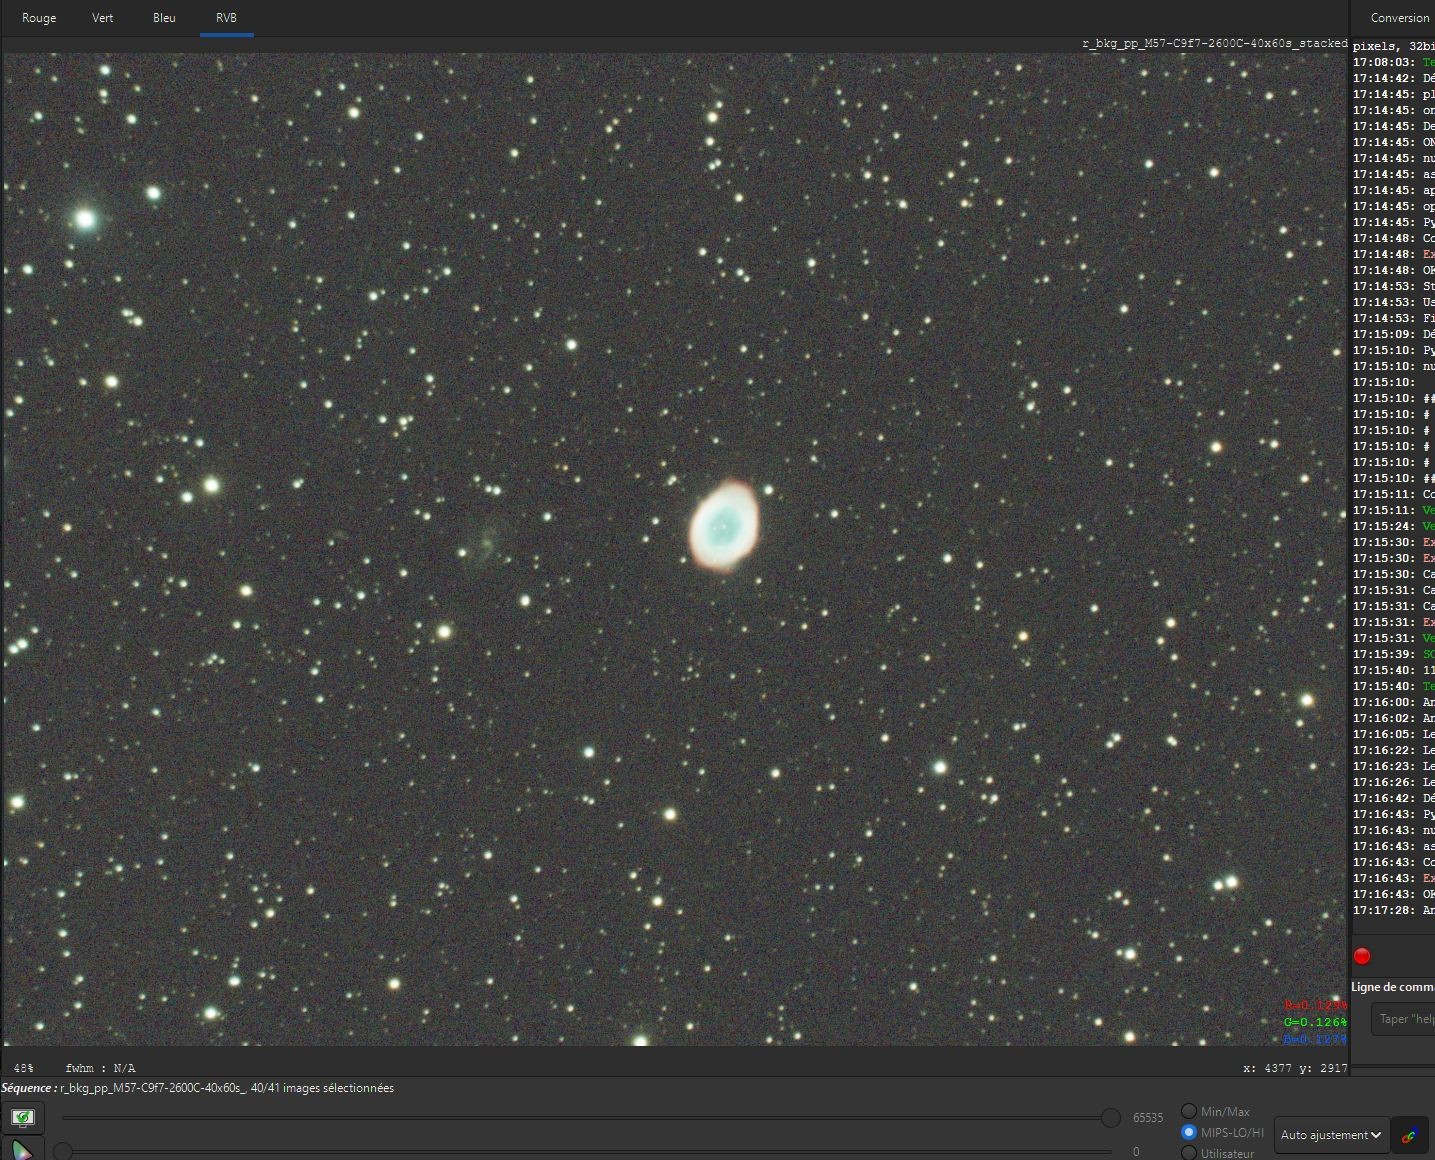This screenshot has width=1435, height=1160.
Task: Click the red stop process button
Action: [1362, 956]
